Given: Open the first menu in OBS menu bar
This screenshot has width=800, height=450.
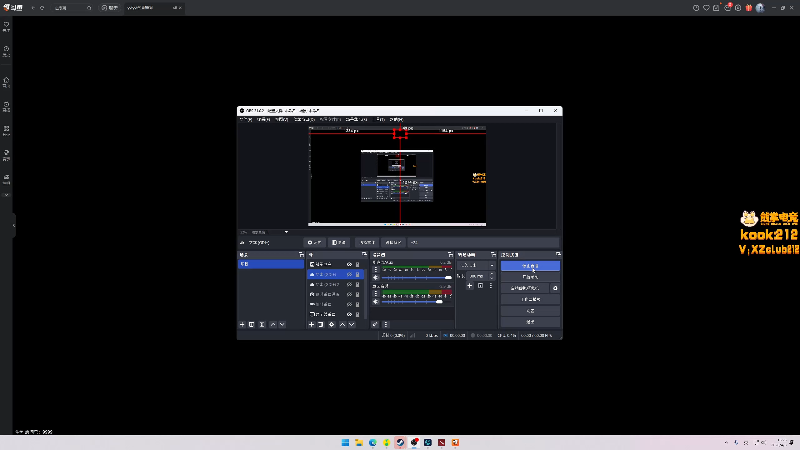Looking at the screenshot, I should click(x=246, y=119).
